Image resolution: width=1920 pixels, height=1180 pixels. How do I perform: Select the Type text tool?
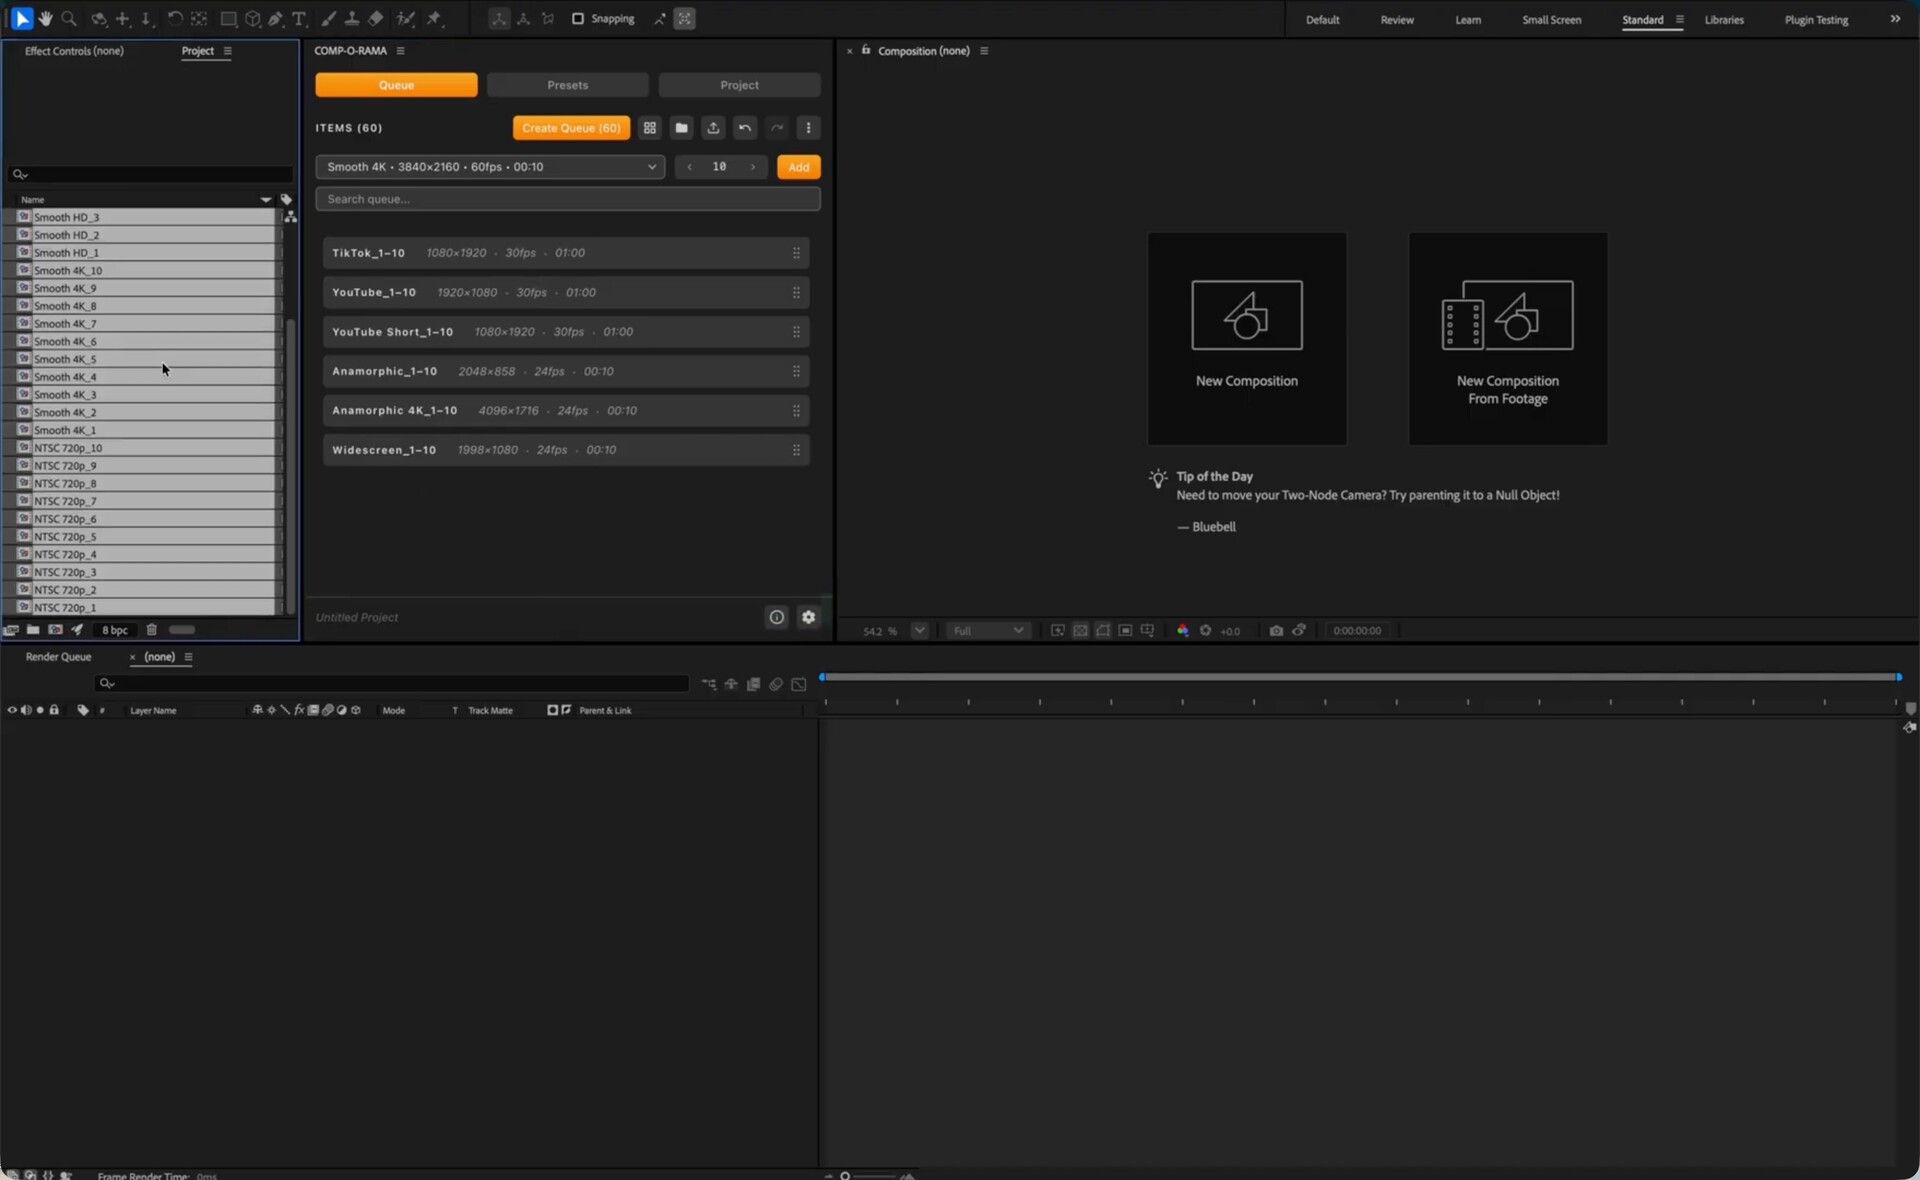(299, 19)
